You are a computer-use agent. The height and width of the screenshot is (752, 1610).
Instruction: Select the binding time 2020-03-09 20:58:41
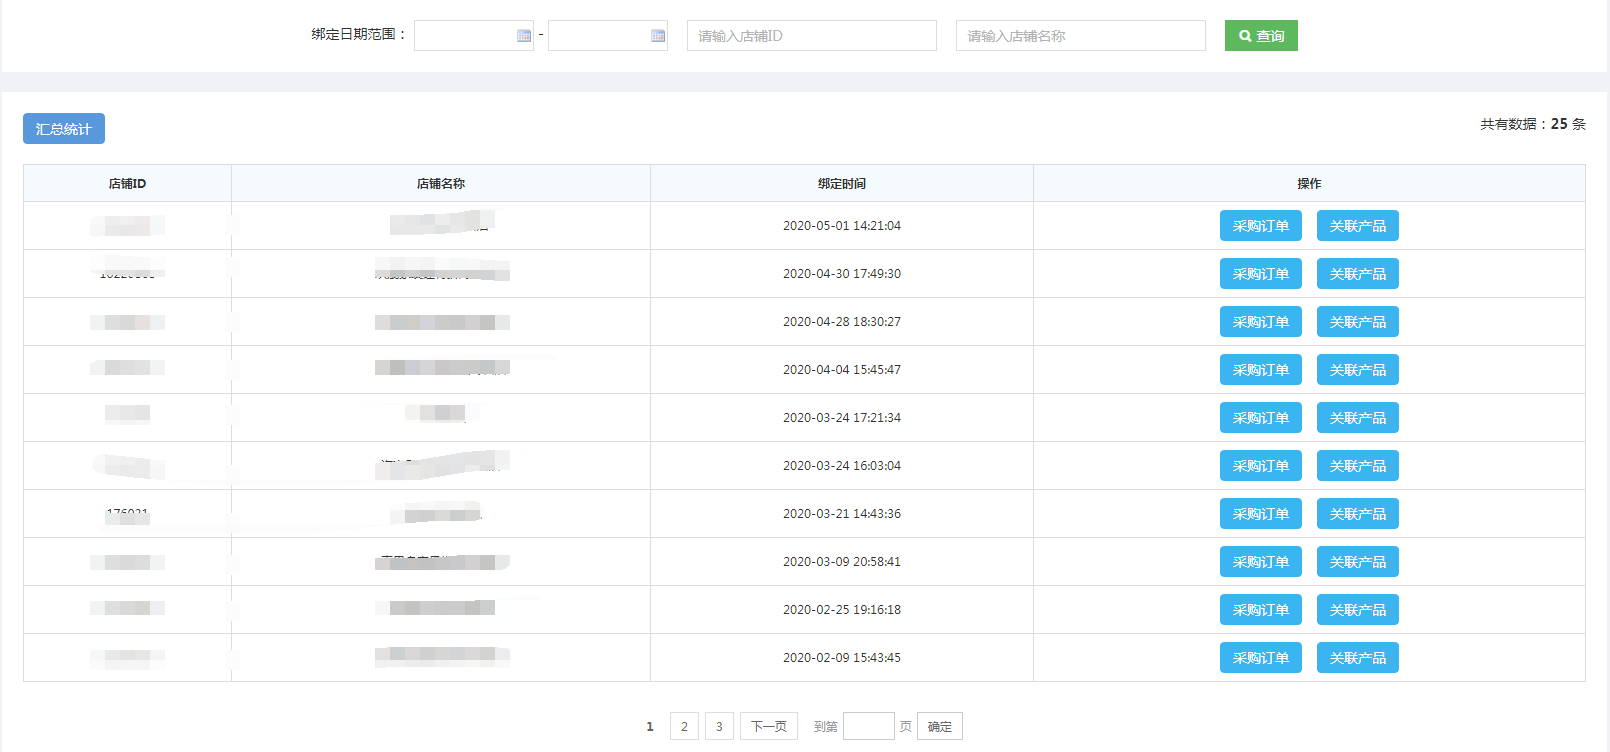coord(842,562)
